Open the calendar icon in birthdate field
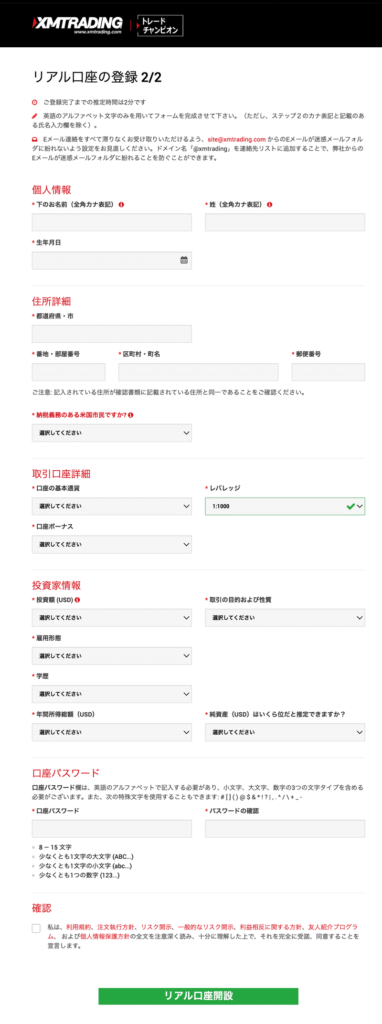Viewport: 382px width, 1024px height. coord(184,260)
